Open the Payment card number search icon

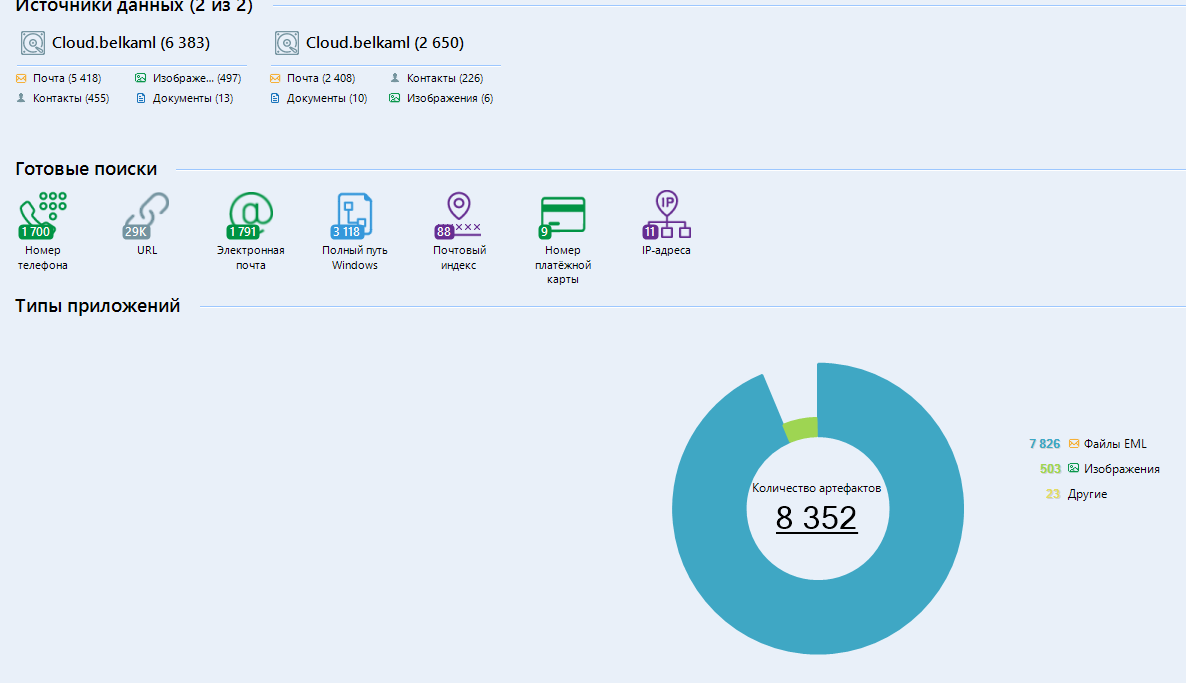pos(562,217)
